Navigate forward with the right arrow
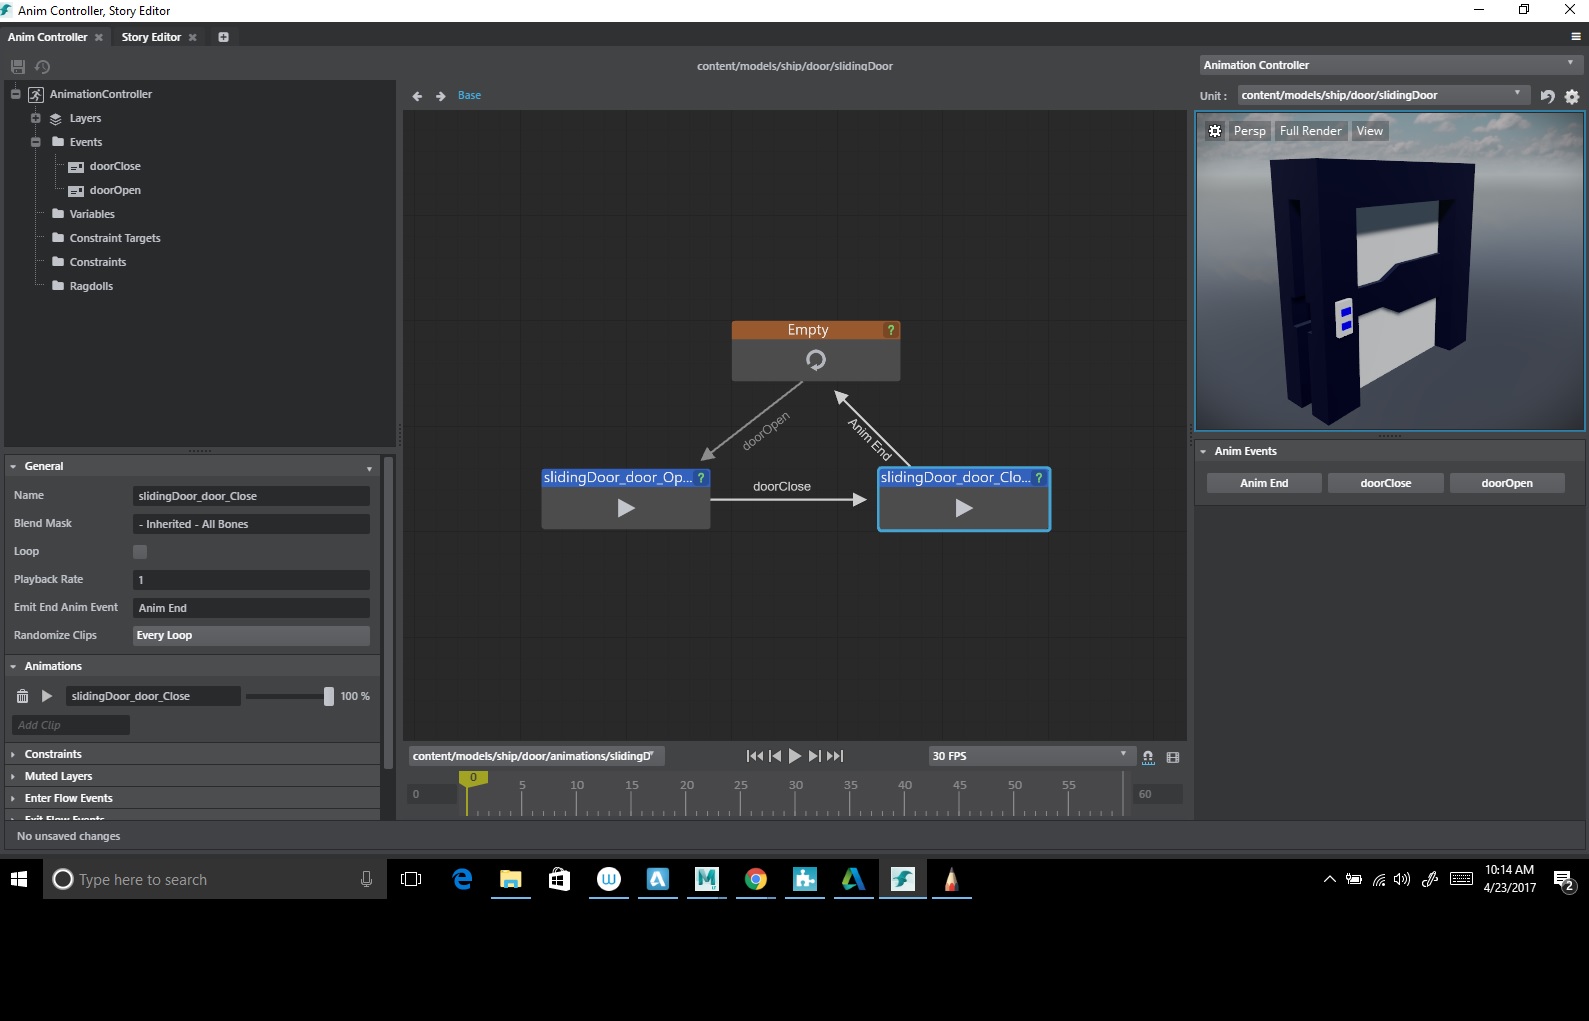Viewport: 1589px width, 1021px height. pos(440,96)
